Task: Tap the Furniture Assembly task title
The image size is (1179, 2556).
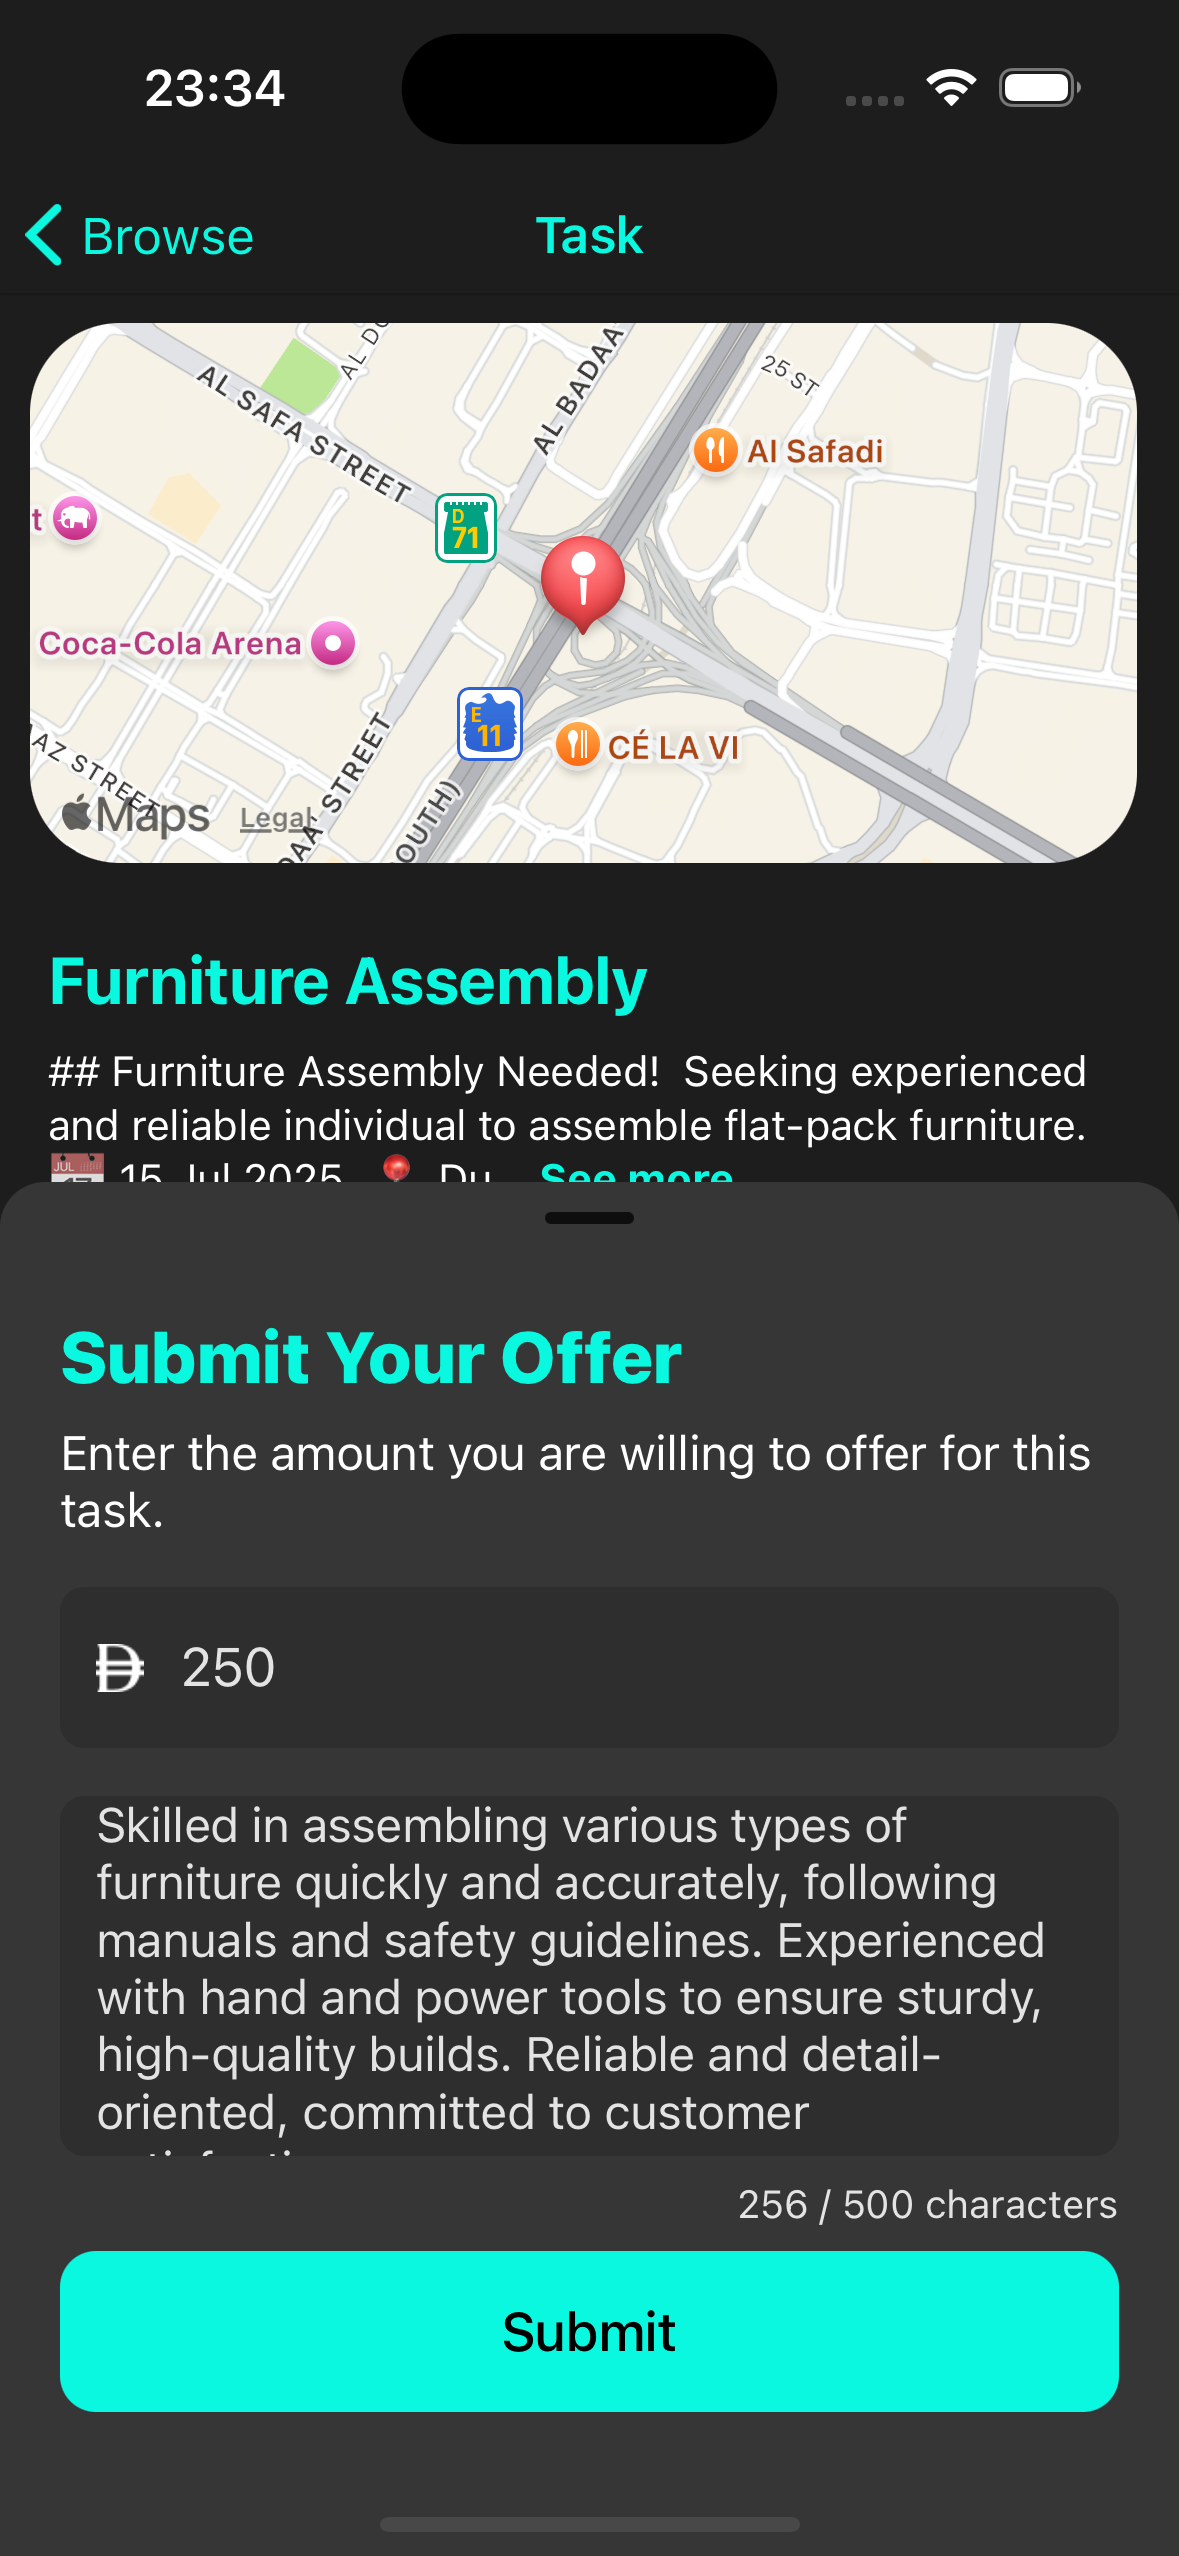Action: click(x=348, y=981)
